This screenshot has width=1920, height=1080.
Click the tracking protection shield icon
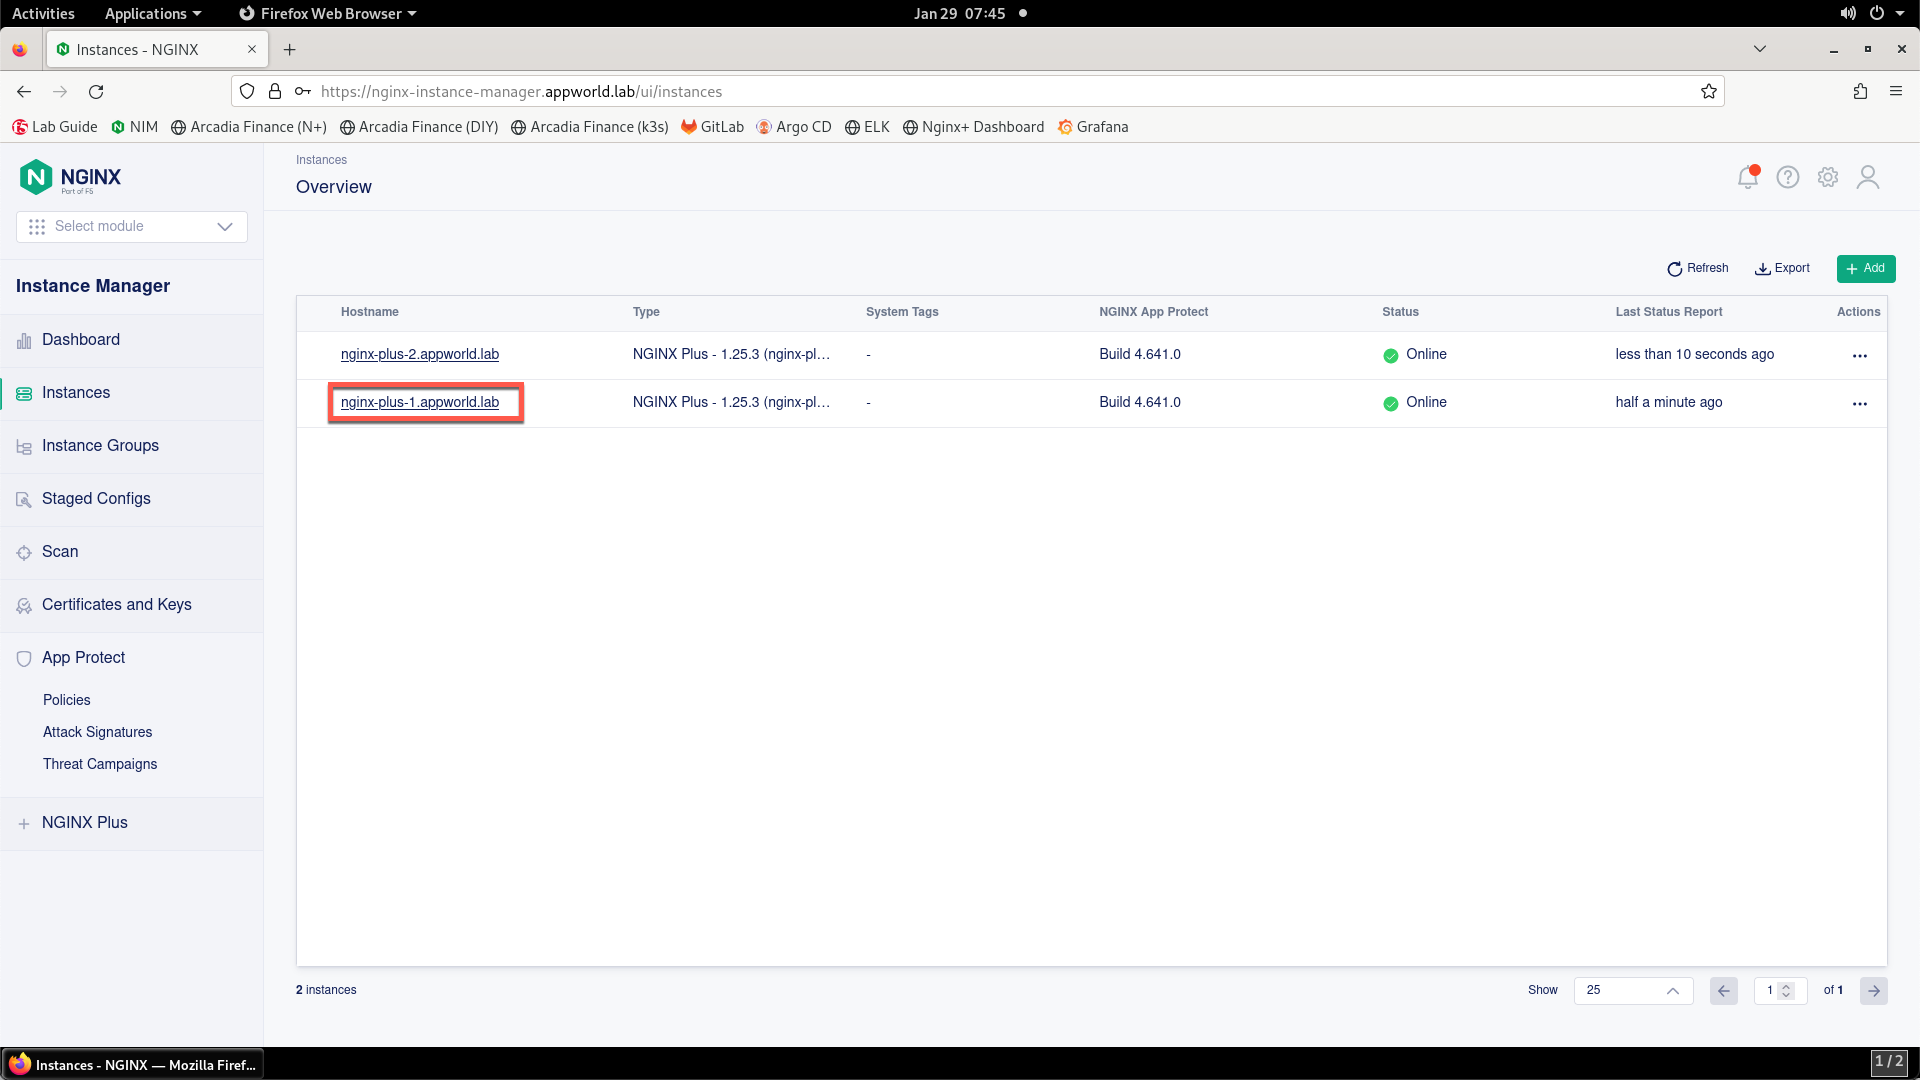[x=247, y=91]
